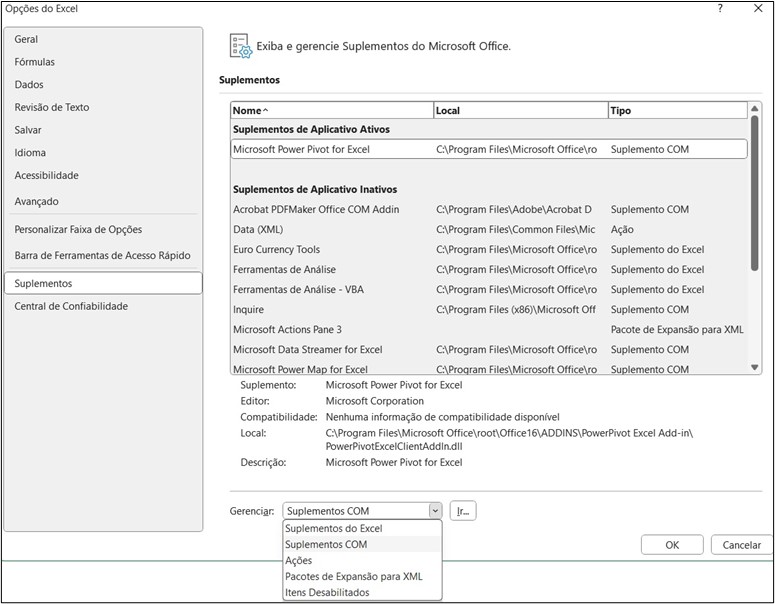Click the Tipo column header
The height and width of the screenshot is (604, 775).
tap(678, 110)
